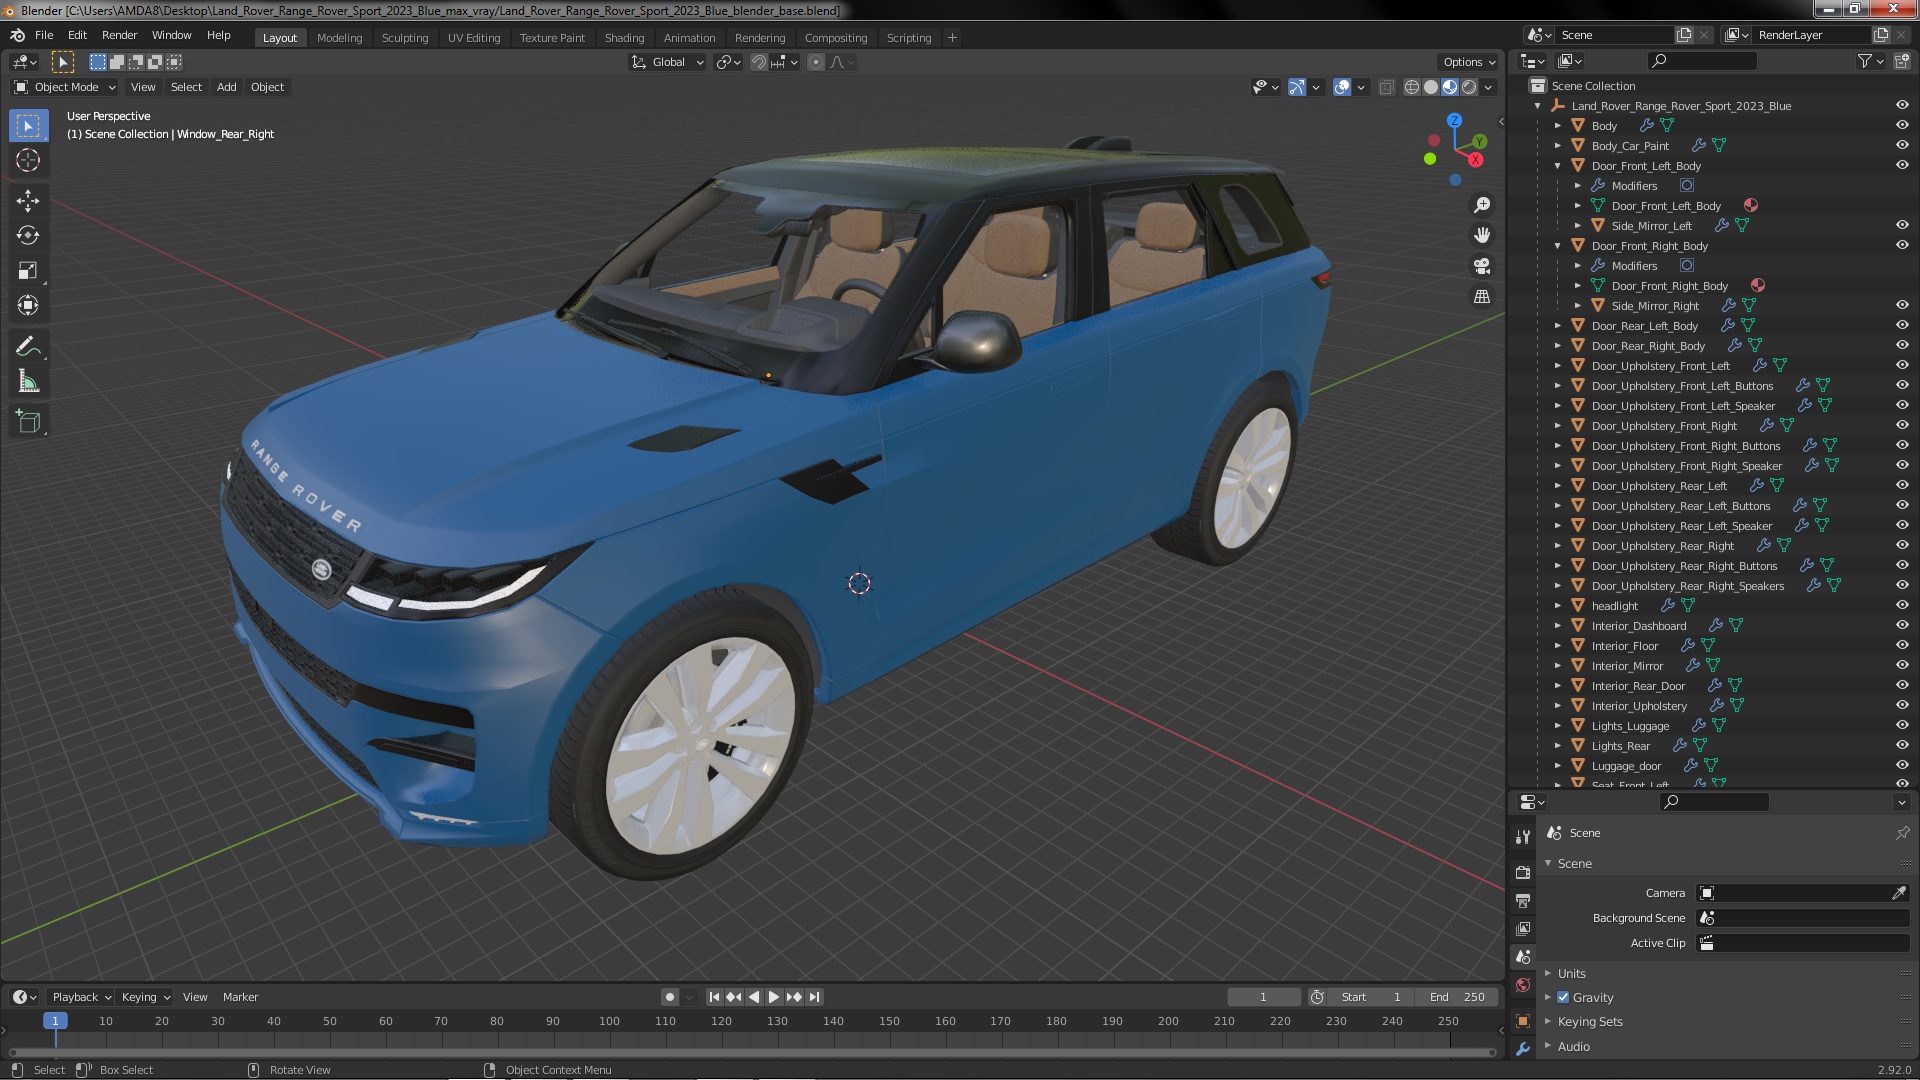1920x1080 pixels.
Task: Open the outliner filter funnel
Action: 1865,61
